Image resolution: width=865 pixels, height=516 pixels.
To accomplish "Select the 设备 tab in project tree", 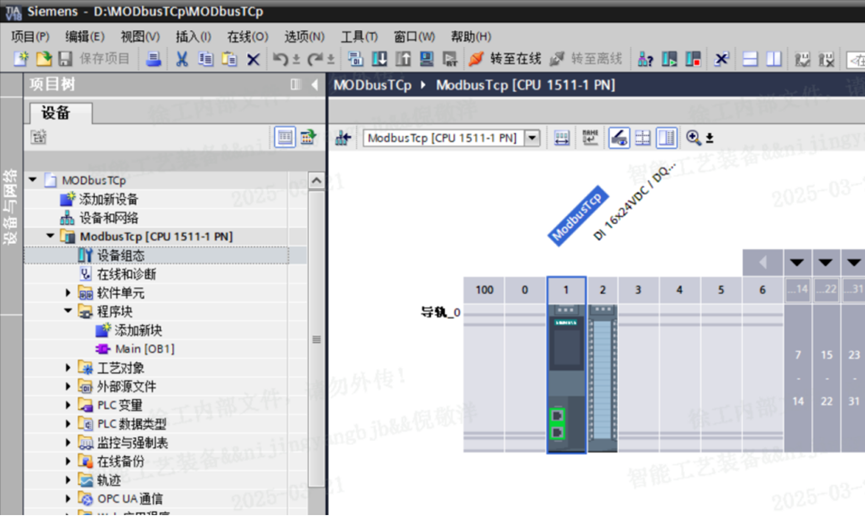I will click(x=61, y=113).
